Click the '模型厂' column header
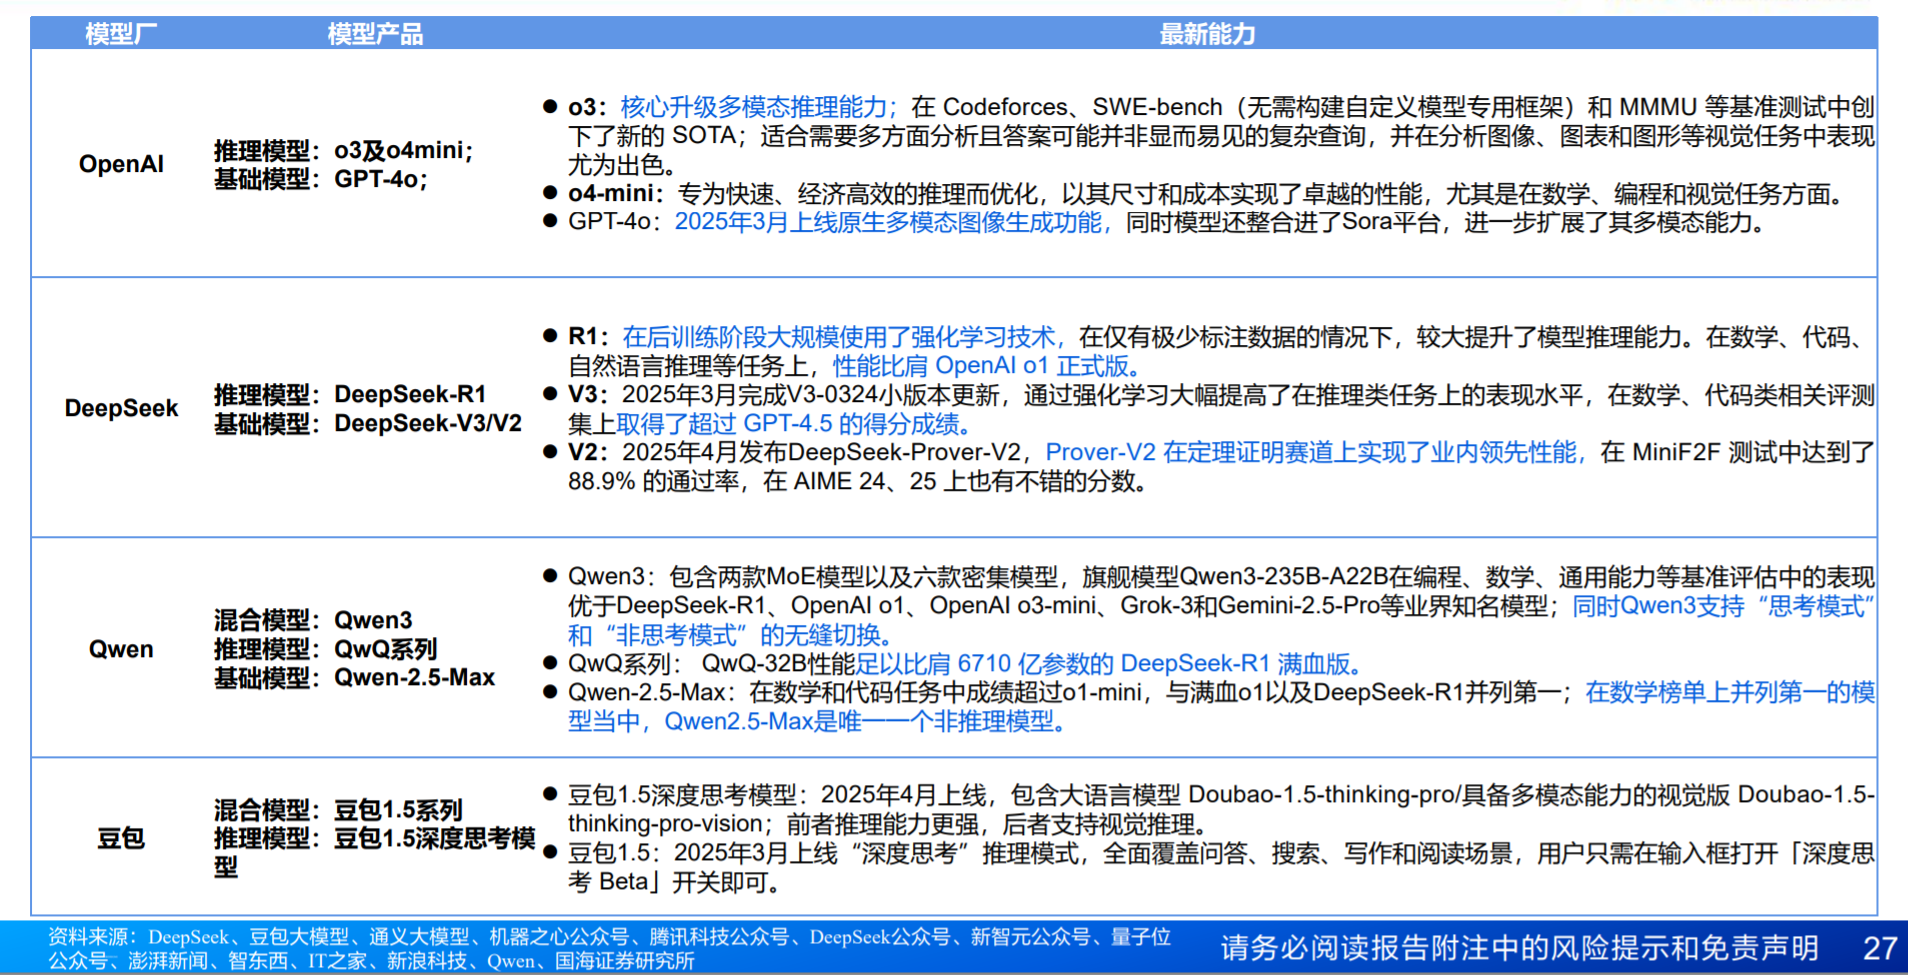The width and height of the screenshot is (1908, 975). click(121, 34)
